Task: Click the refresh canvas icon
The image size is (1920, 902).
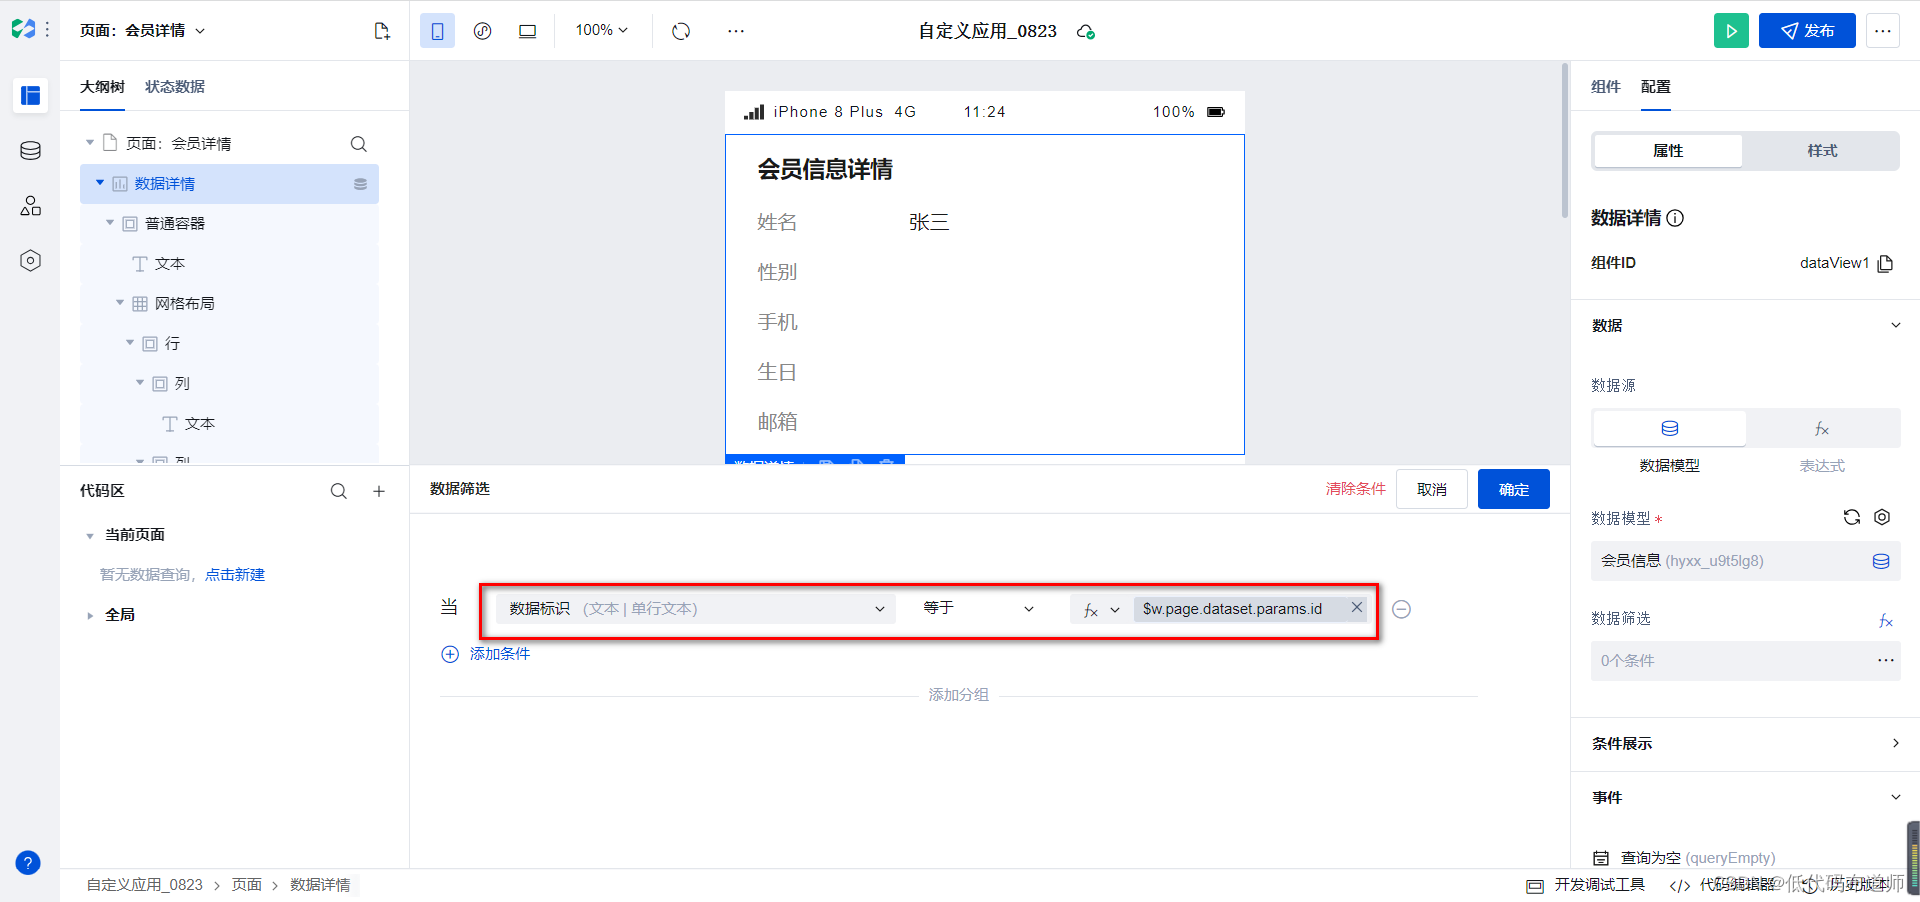Action: pyautogui.click(x=681, y=31)
